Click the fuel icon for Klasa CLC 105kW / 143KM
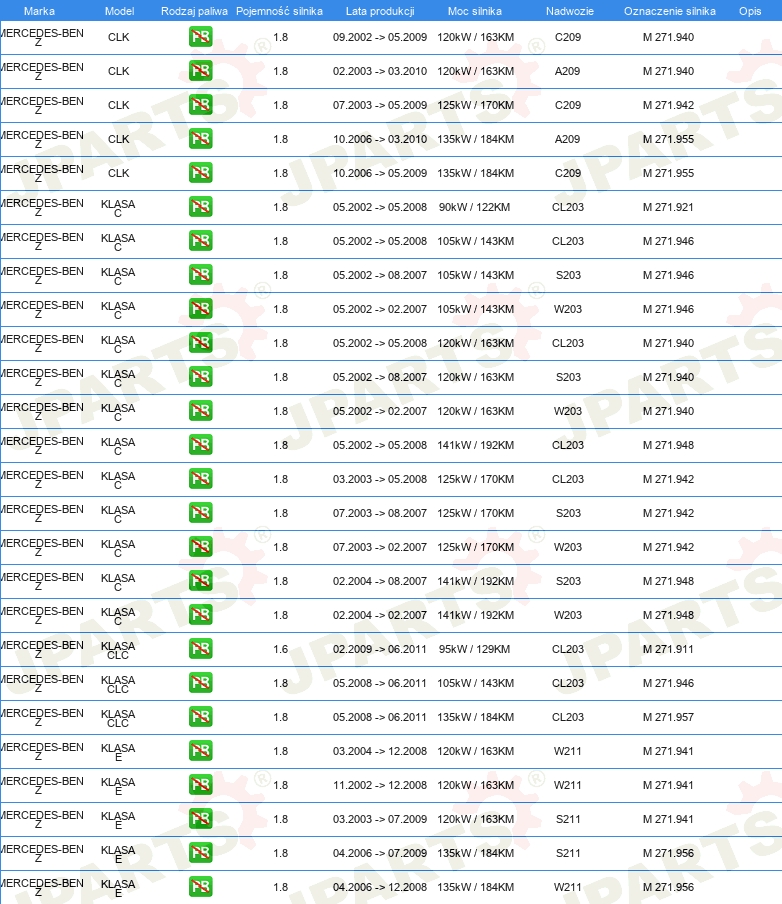 point(201,683)
